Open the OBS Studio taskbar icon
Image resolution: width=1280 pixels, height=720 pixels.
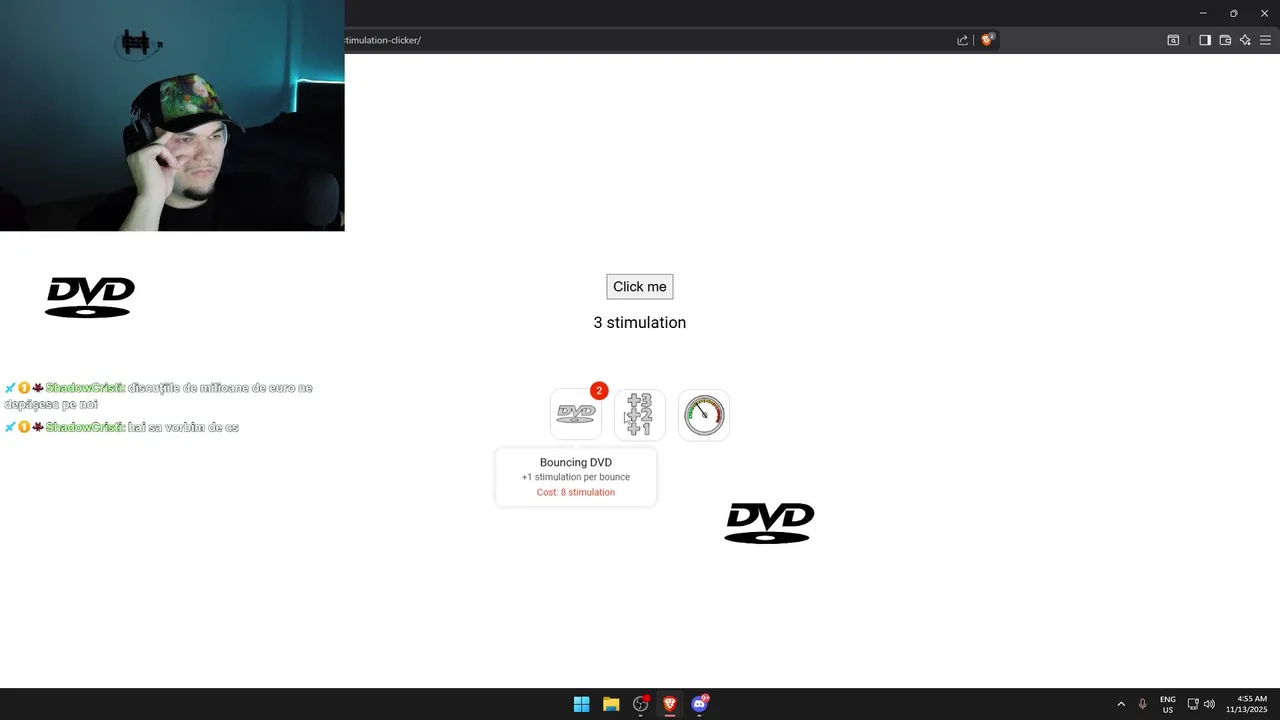tap(640, 704)
